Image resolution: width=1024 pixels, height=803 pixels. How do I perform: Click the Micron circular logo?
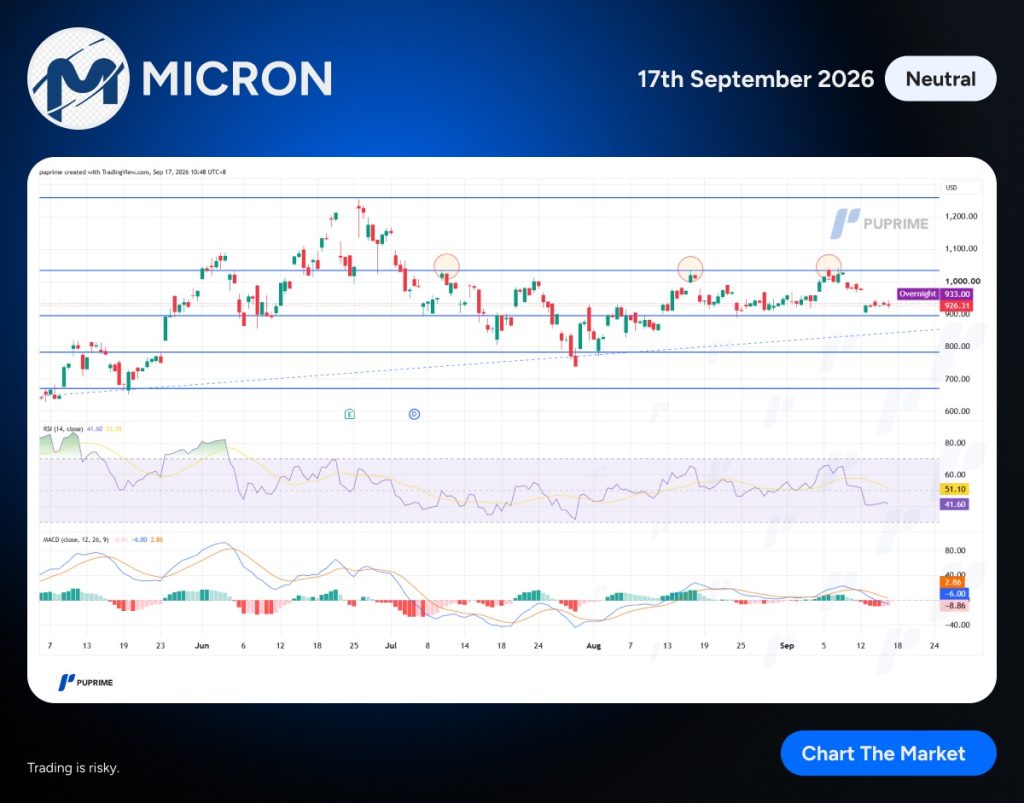click(78, 78)
